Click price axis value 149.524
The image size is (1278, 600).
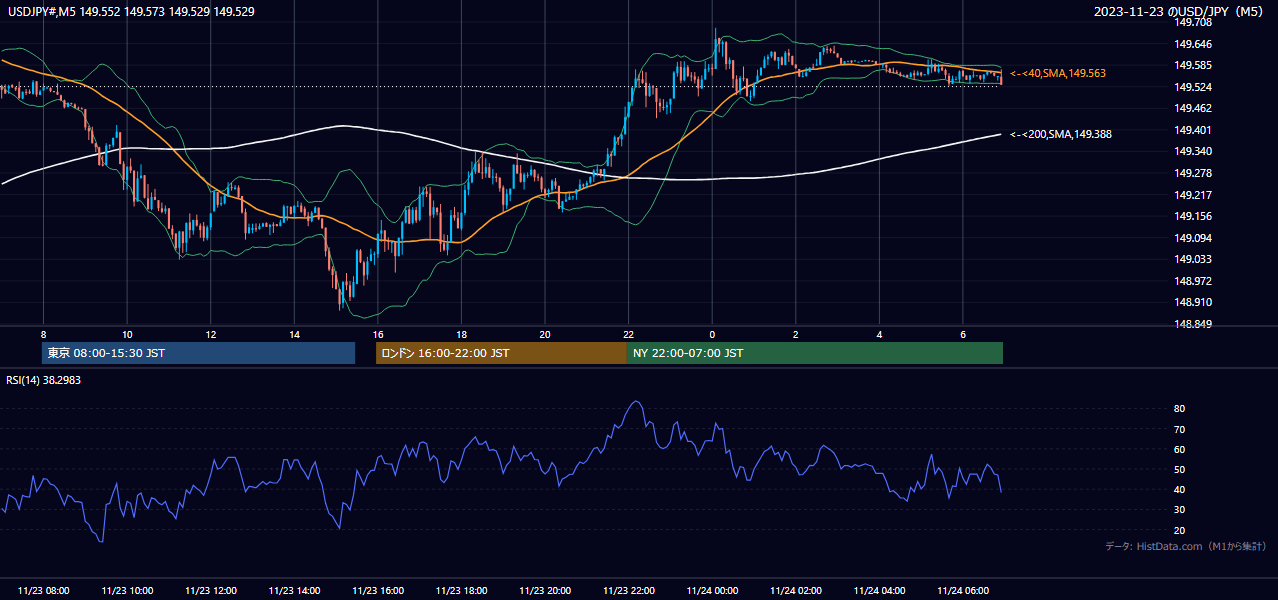click(x=1193, y=87)
